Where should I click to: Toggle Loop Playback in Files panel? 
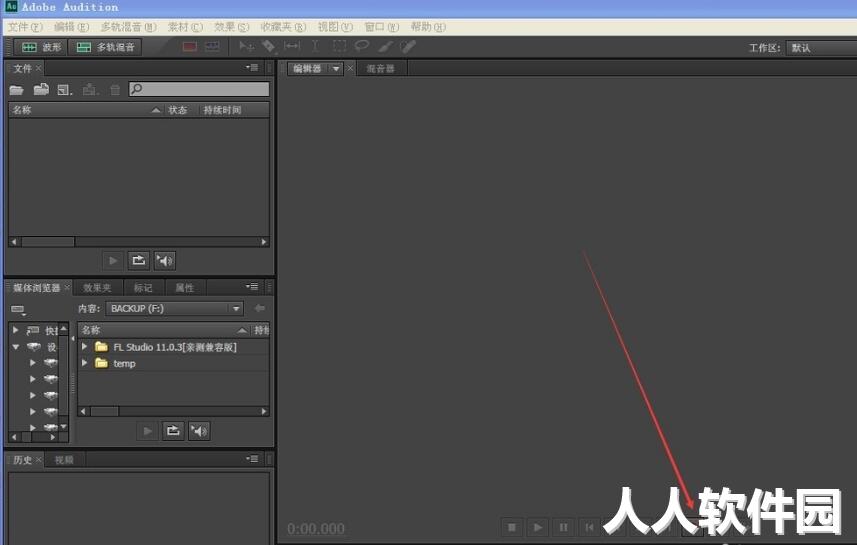139,261
